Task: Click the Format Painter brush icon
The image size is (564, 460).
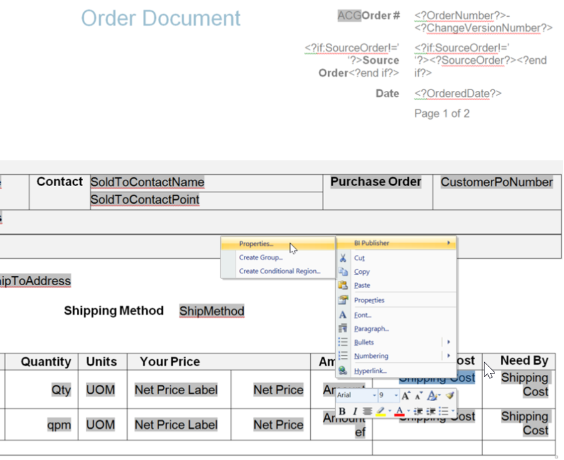Action: (449, 396)
